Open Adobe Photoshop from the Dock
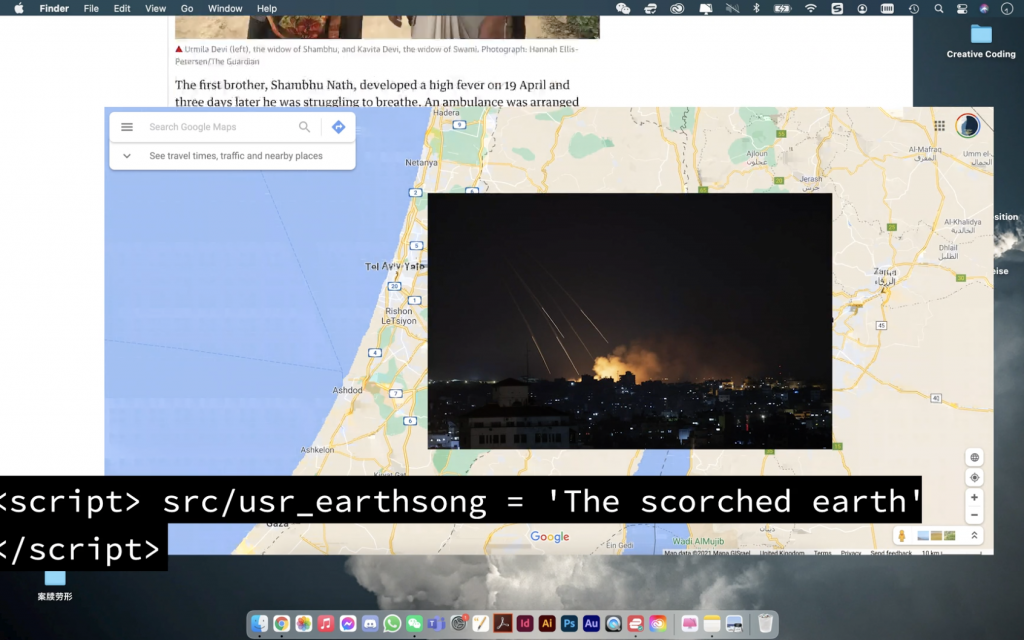This screenshot has height=640, width=1024. pyautogui.click(x=569, y=624)
